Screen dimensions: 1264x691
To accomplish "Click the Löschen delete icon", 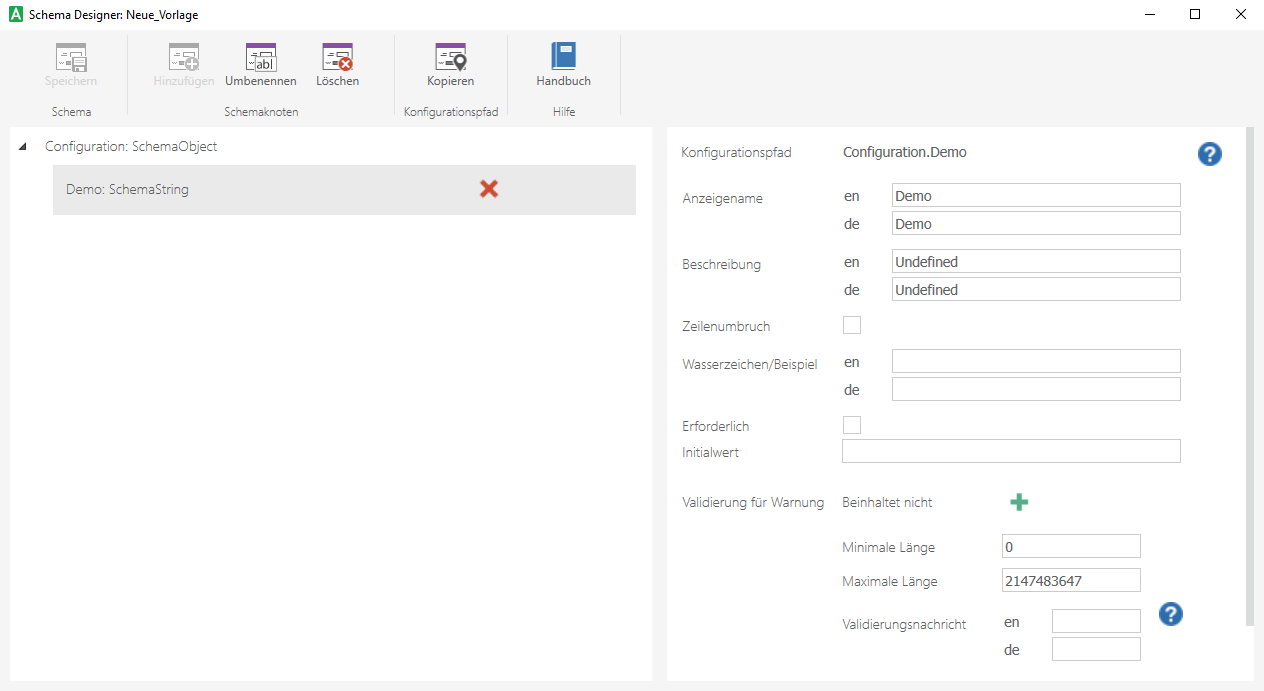I will click(x=337, y=65).
